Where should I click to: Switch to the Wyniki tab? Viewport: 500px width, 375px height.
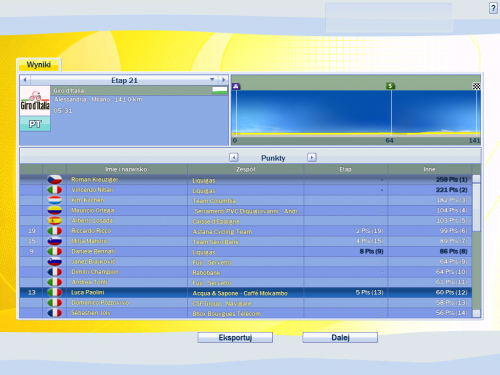click(x=39, y=65)
